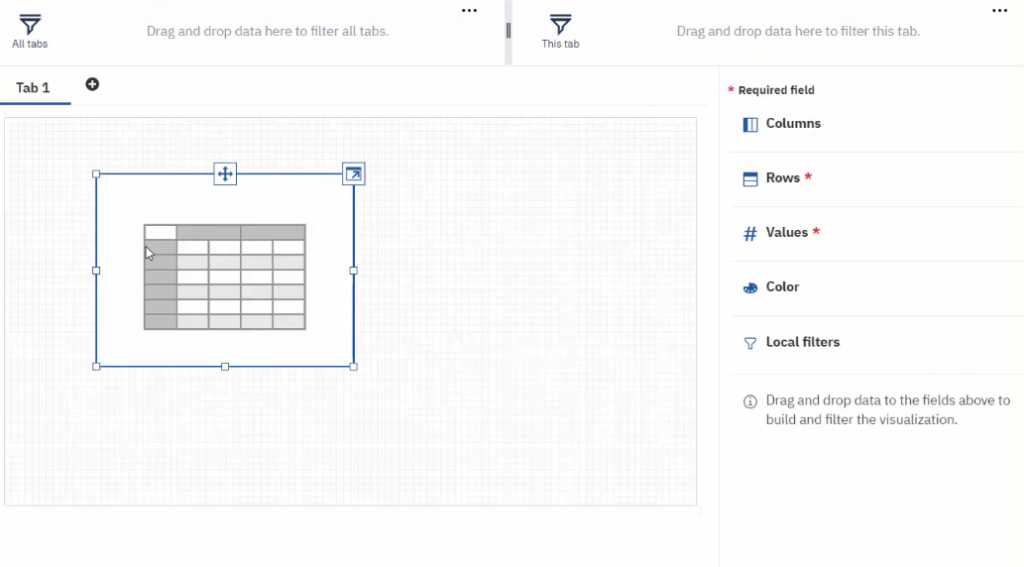The width and height of the screenshot is (1024, 567).
Task: Click the Local filters funnel icon
Action: [x=750, y=343]
